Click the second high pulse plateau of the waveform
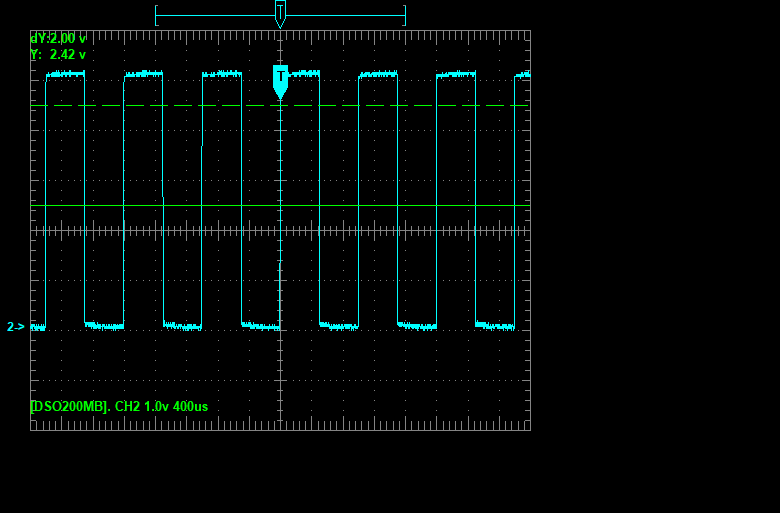Viewport: 780px width, 513px height. point(143,74)
